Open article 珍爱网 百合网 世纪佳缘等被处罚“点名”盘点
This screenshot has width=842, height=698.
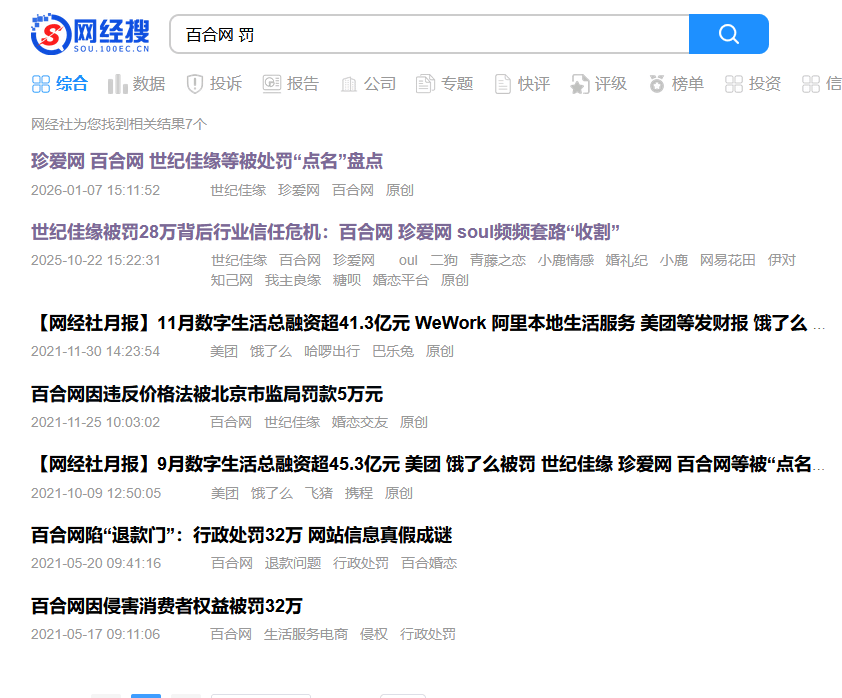[207, 161]
